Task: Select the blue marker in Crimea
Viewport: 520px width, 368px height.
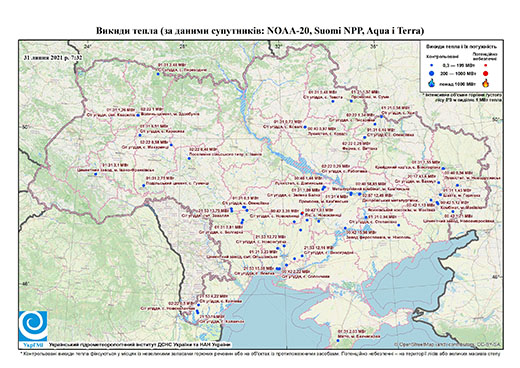Action: 338,341
